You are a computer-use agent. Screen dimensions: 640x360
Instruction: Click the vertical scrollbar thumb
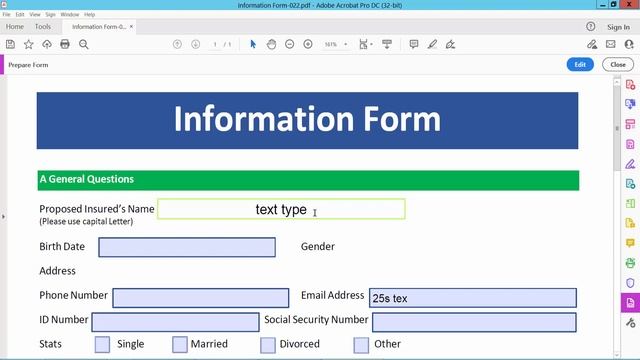click(x=617, y=129)
